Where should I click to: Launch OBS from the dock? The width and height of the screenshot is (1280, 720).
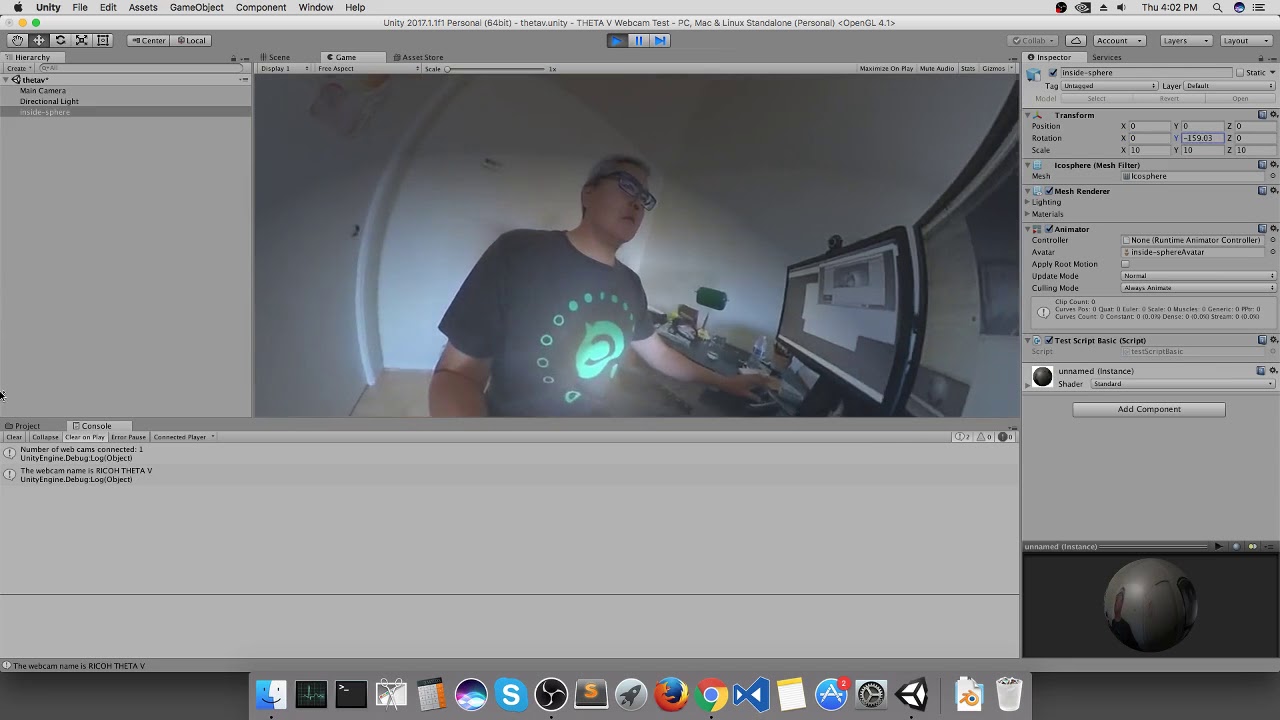coord(551,694)
